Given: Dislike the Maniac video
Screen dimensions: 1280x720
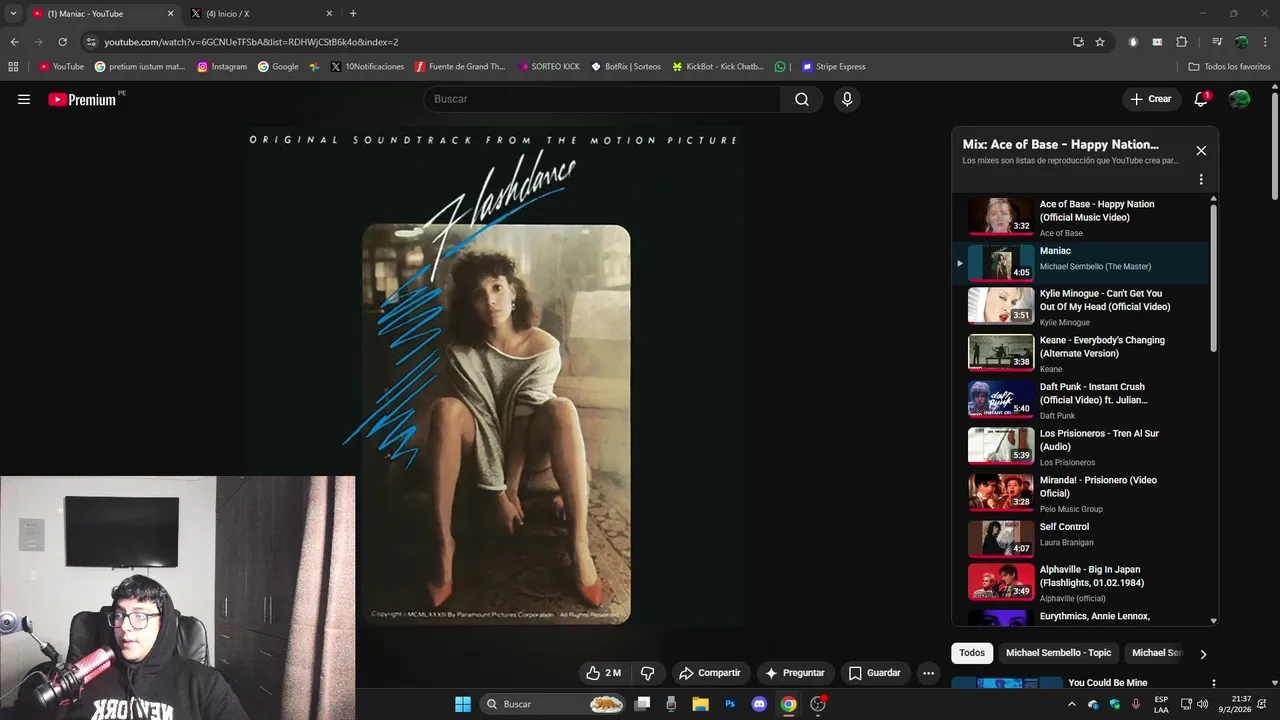Looking at the screenshot, I should (x=647, y=673).
